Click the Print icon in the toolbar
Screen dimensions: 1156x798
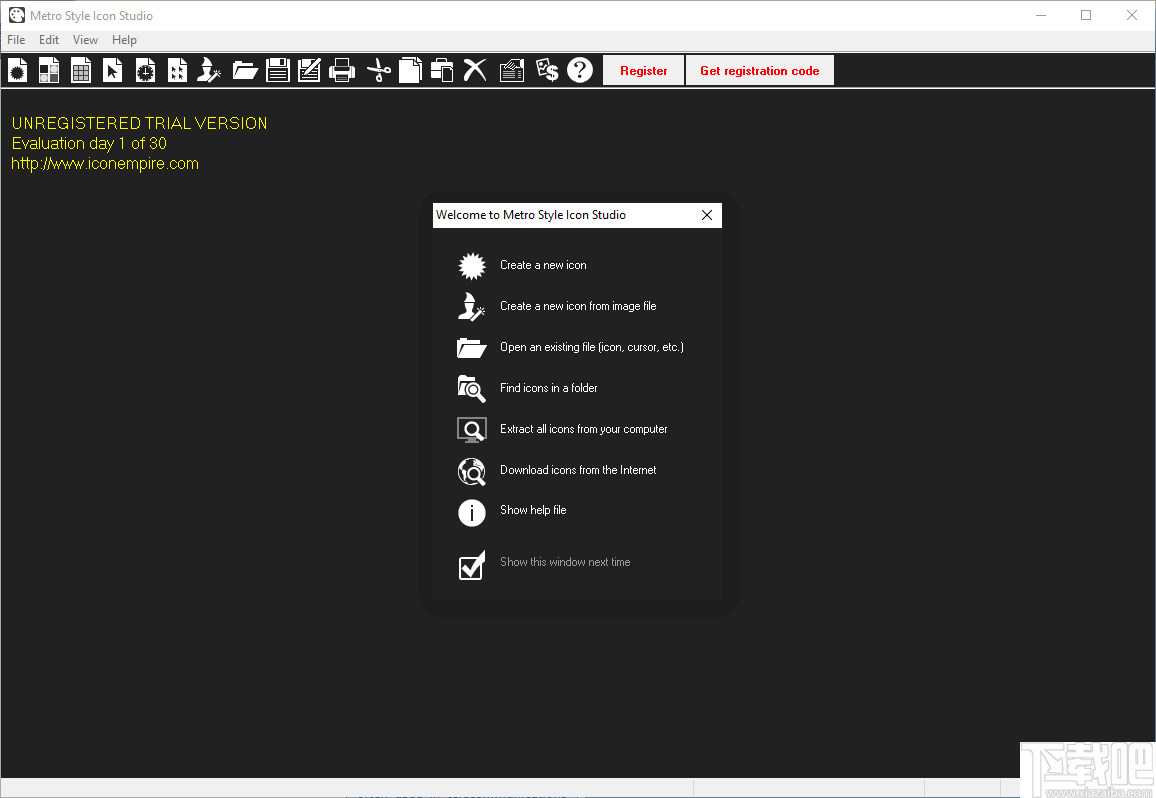342,70
